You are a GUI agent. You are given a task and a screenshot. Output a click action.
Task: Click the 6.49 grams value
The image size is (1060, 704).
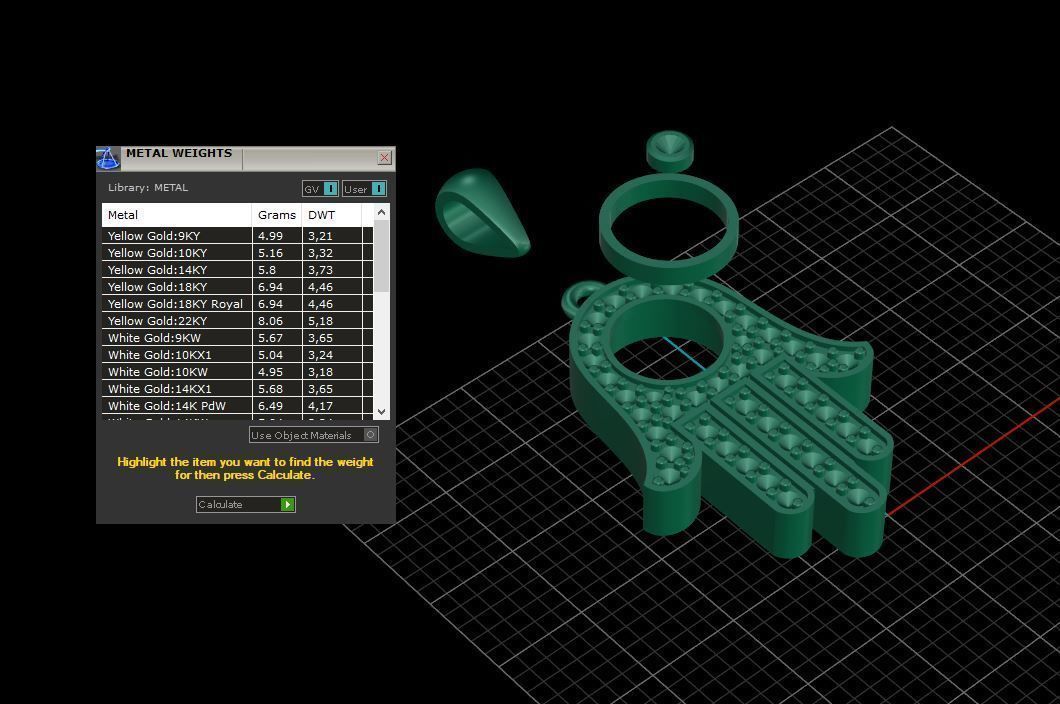[x=270, y=406]
